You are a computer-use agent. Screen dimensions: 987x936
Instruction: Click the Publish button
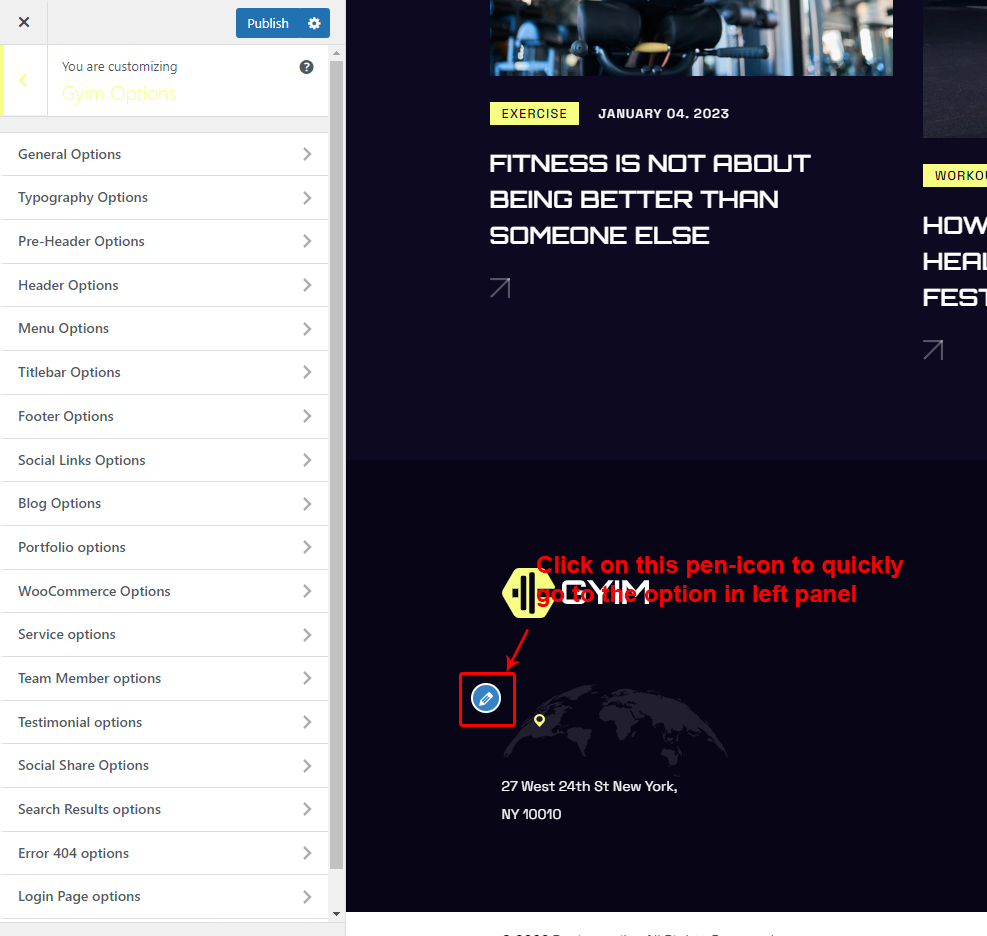267,23
